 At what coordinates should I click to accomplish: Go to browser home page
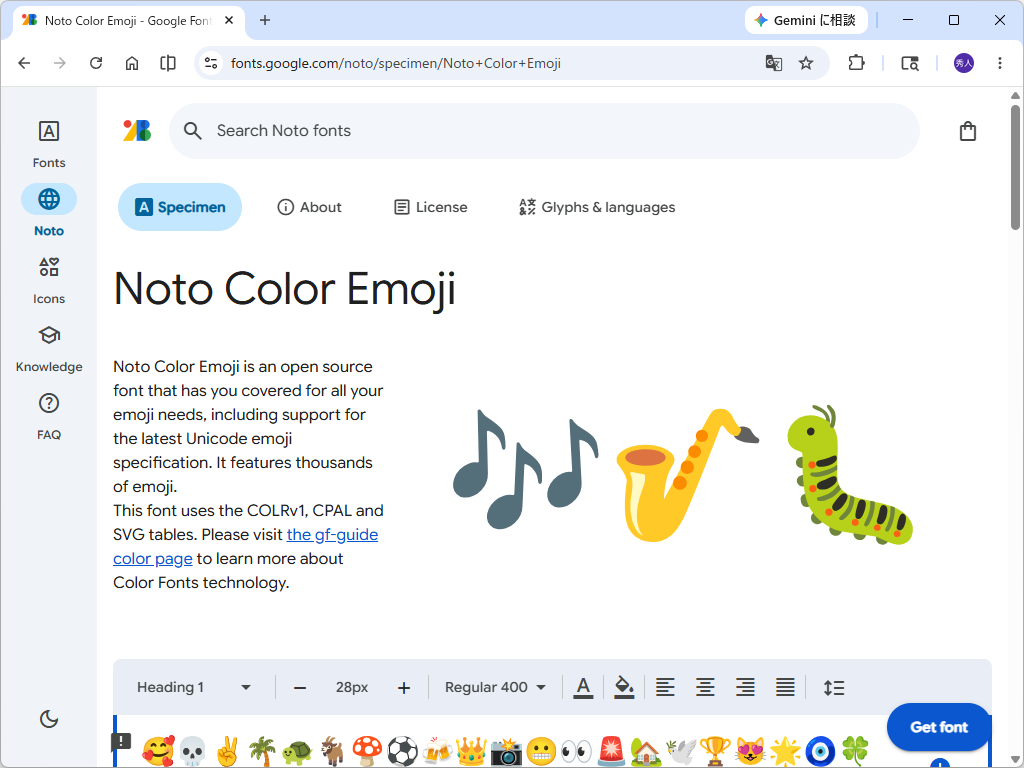coord(132,63)
